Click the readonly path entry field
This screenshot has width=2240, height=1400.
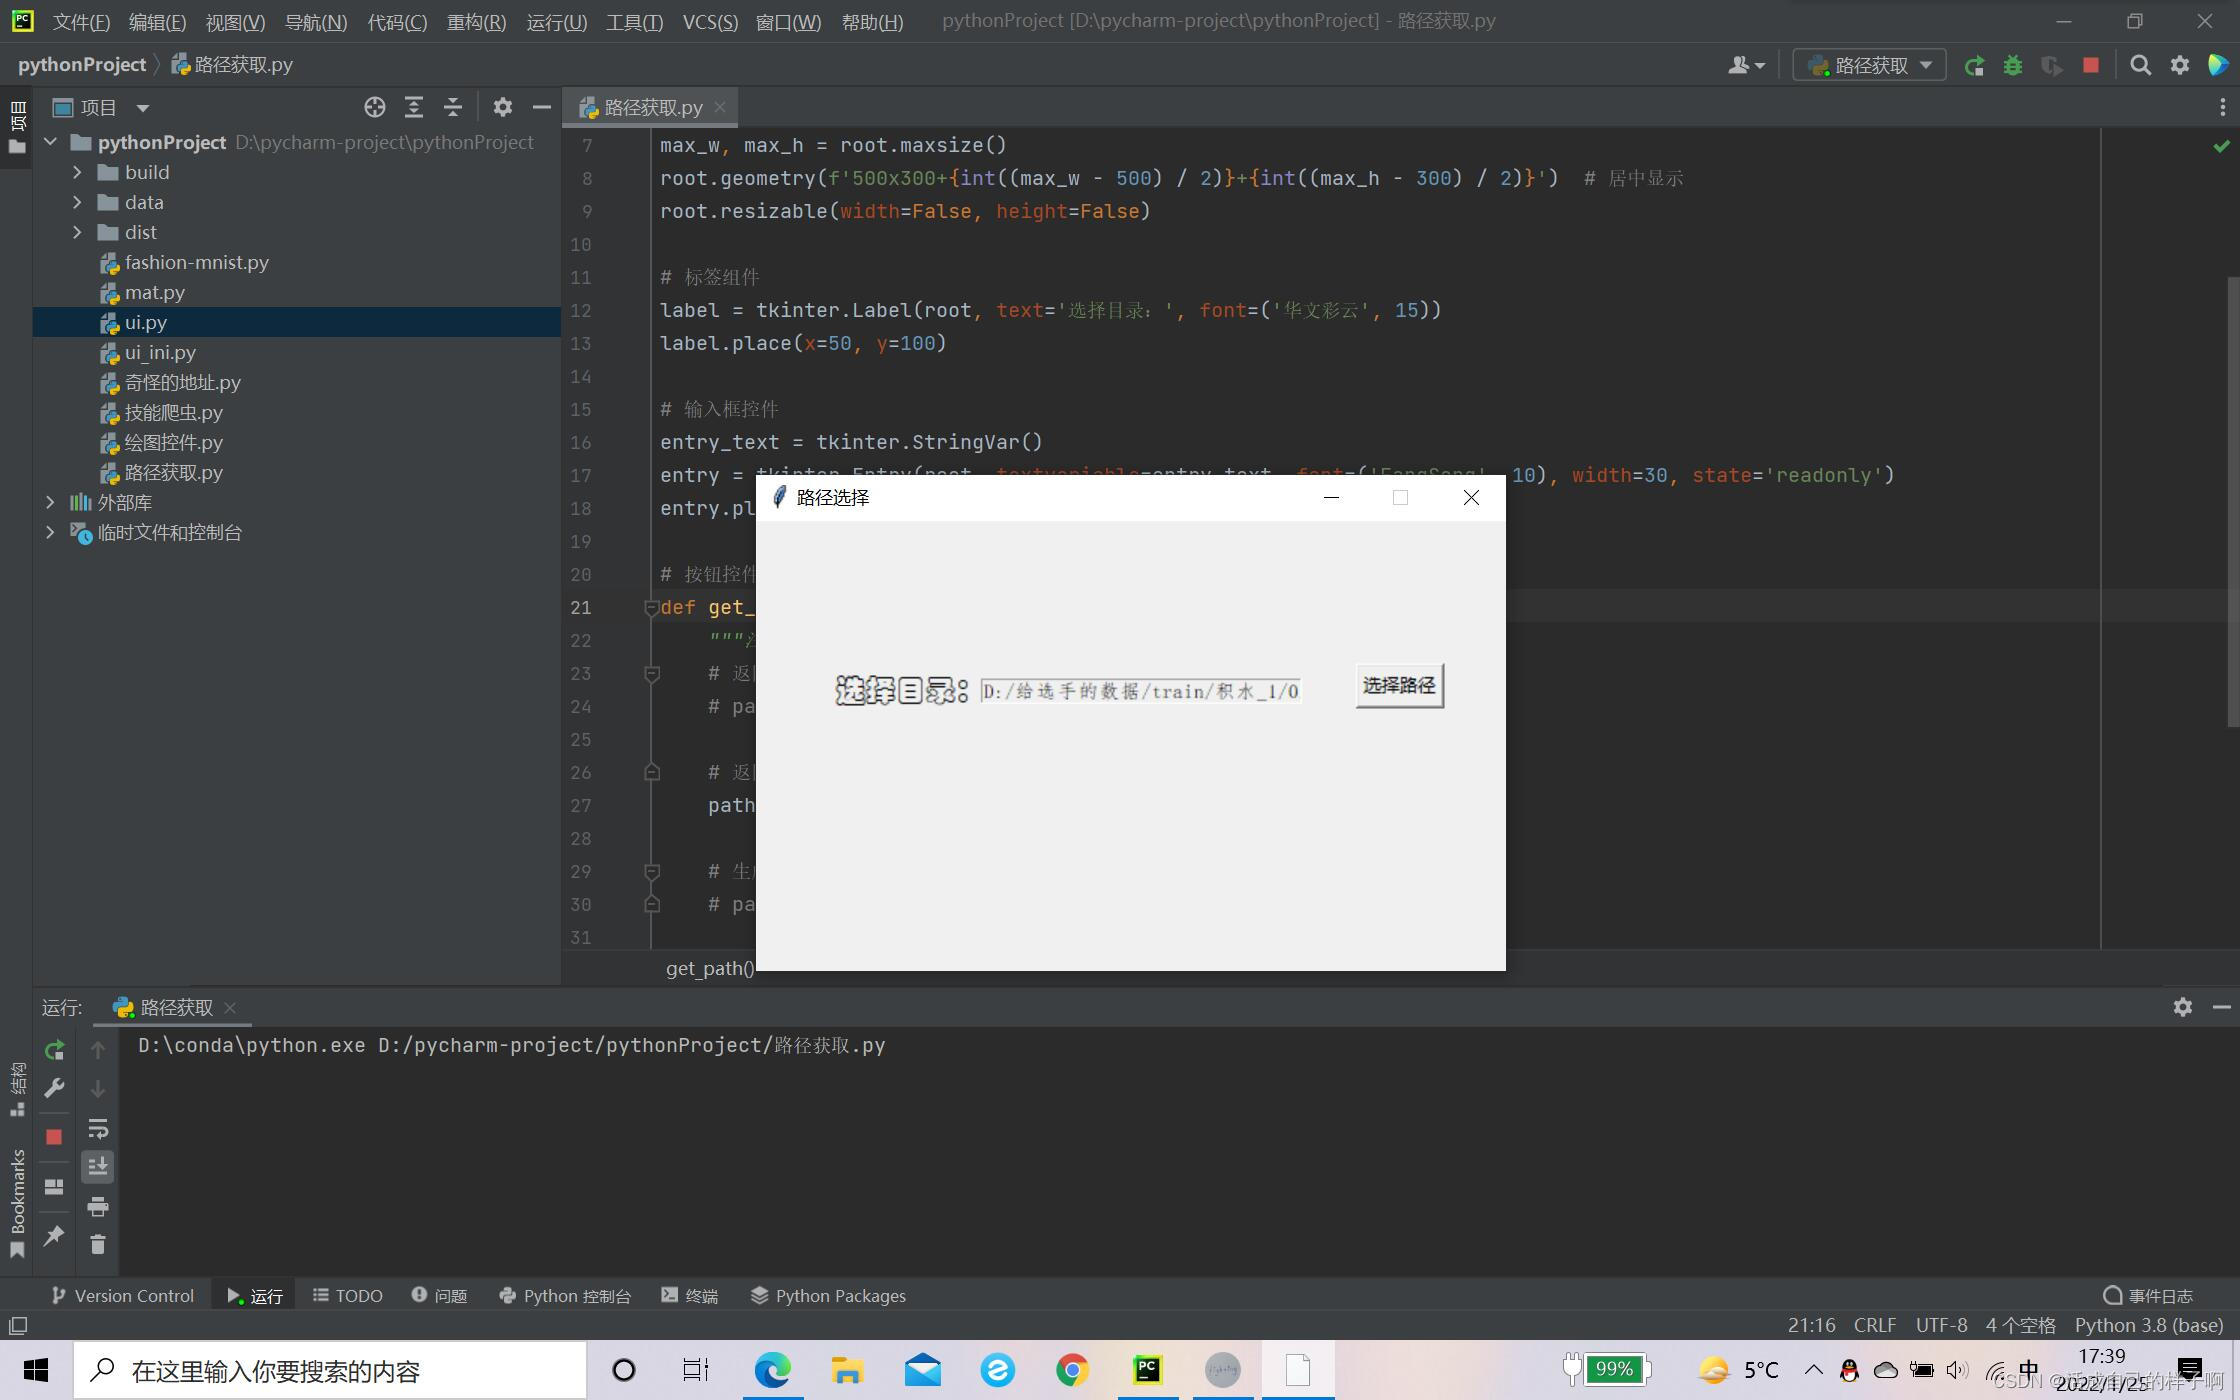click(1140, 691)
